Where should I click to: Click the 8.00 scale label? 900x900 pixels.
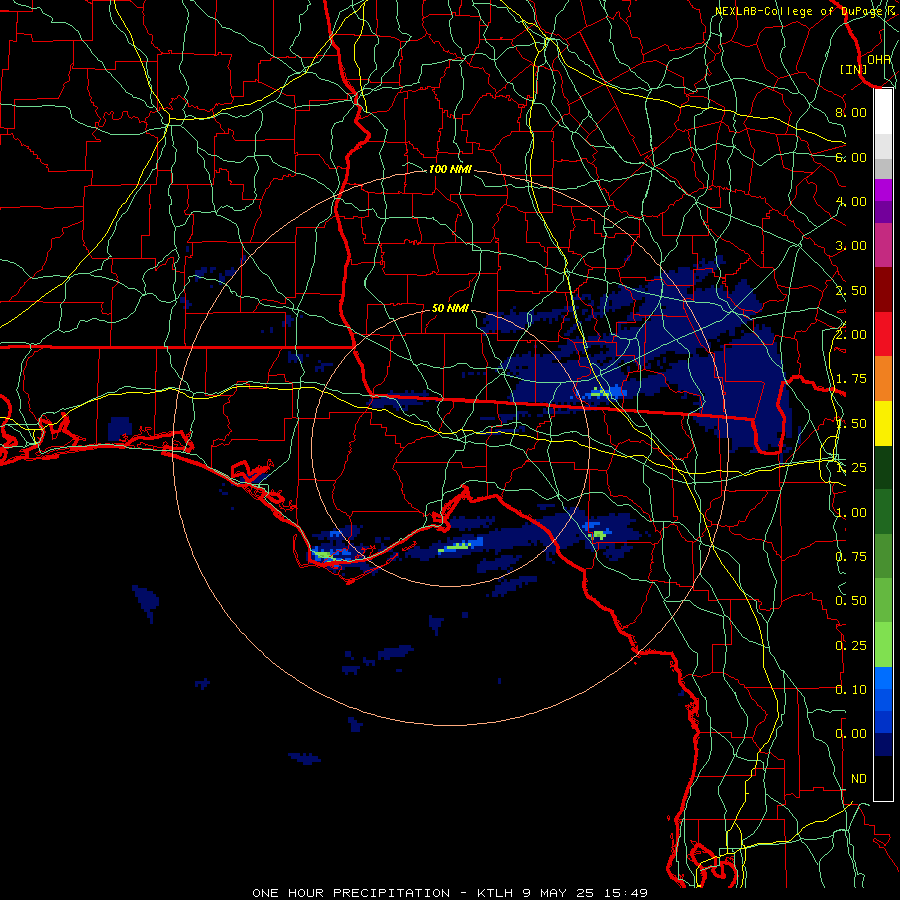click(851, 112)
